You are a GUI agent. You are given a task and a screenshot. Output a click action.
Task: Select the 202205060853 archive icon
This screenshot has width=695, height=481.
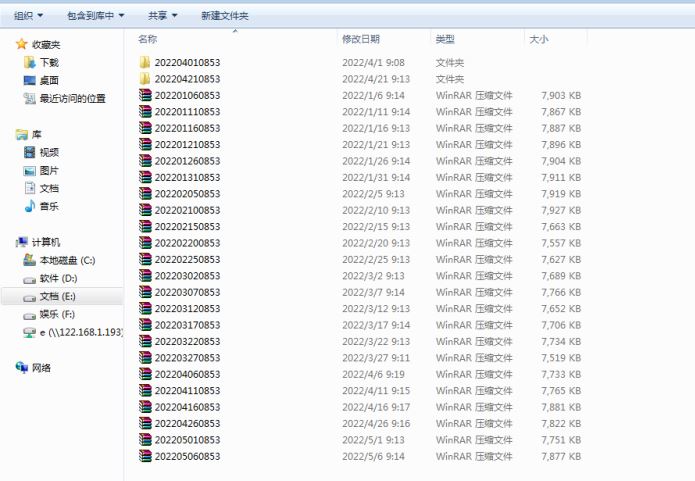[145, 456]
